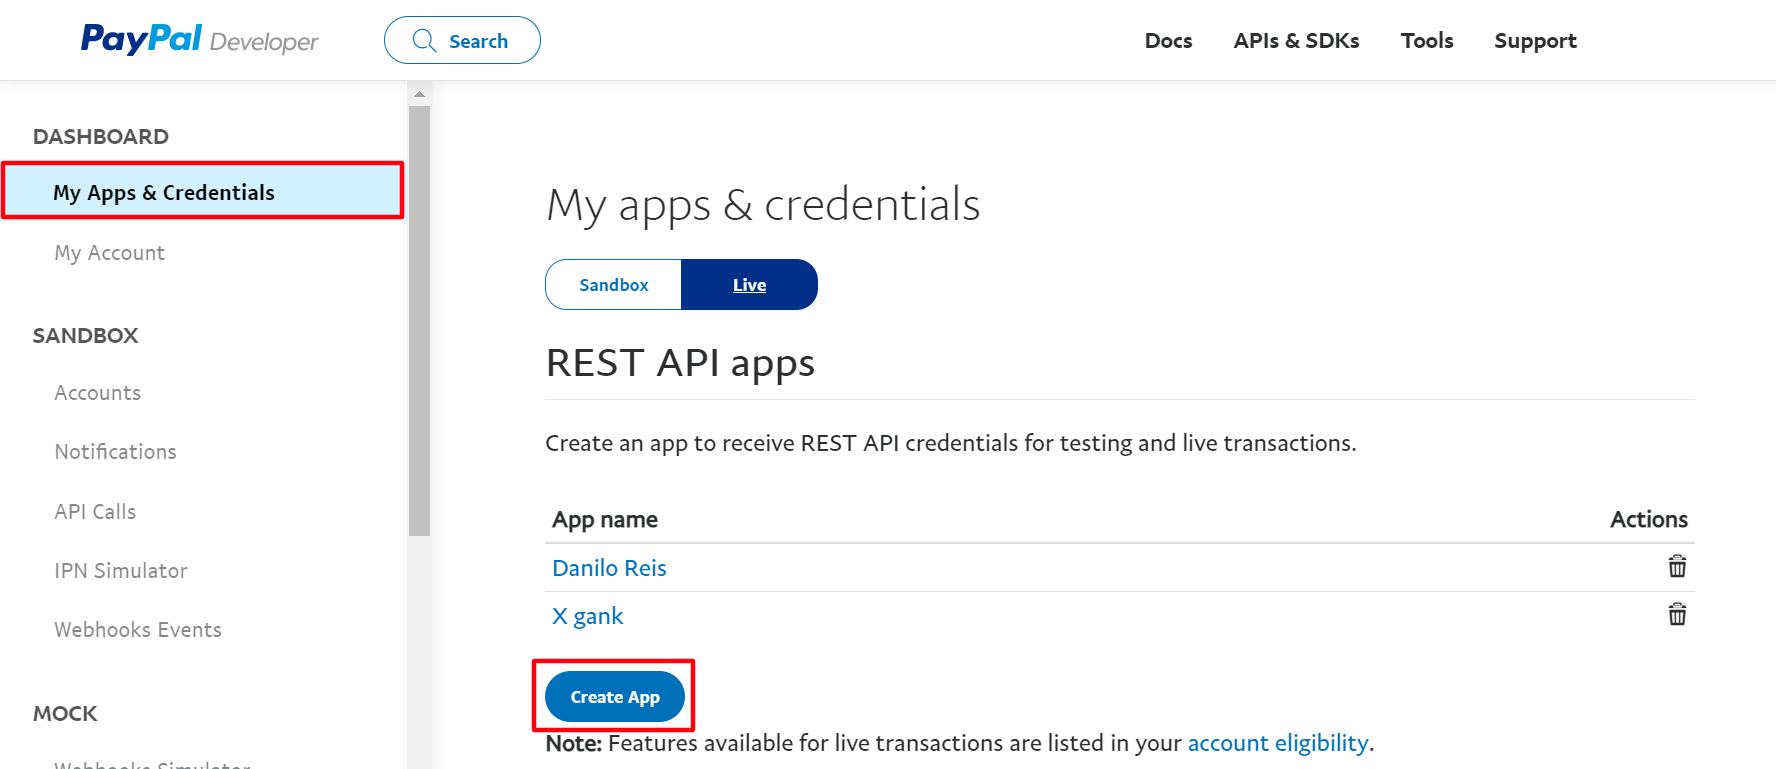Viewport: 1776px width, 769px height.
Task: Delete the Danilo Reis app with trash icon
Action: click(x=1677, y=567)
